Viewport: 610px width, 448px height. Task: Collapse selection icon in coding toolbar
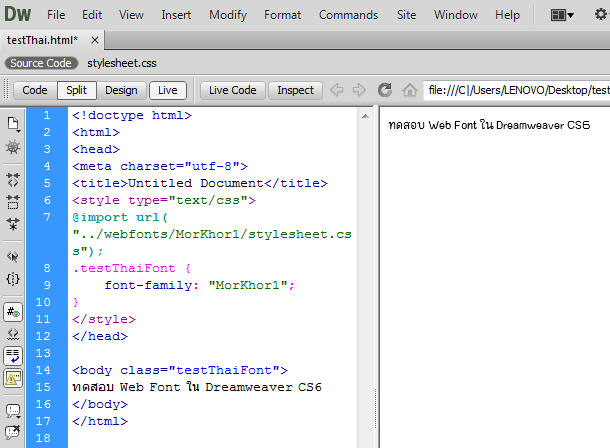[13, 202]
